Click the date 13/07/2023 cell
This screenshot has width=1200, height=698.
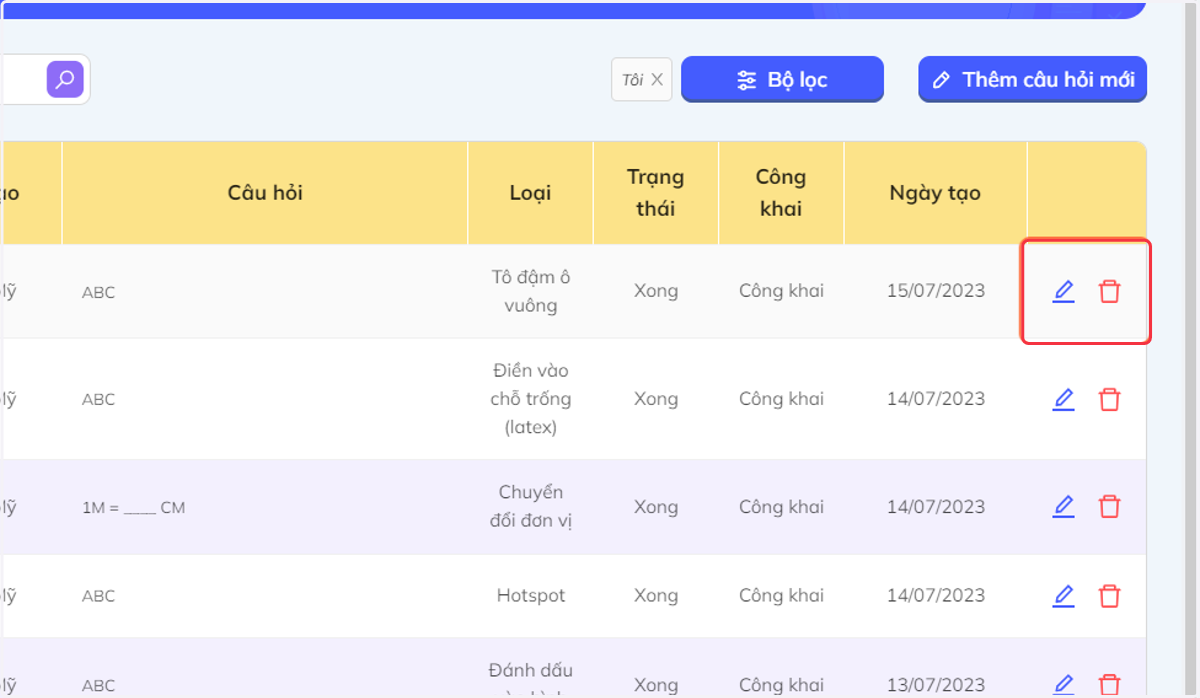[x=936, y=685]
